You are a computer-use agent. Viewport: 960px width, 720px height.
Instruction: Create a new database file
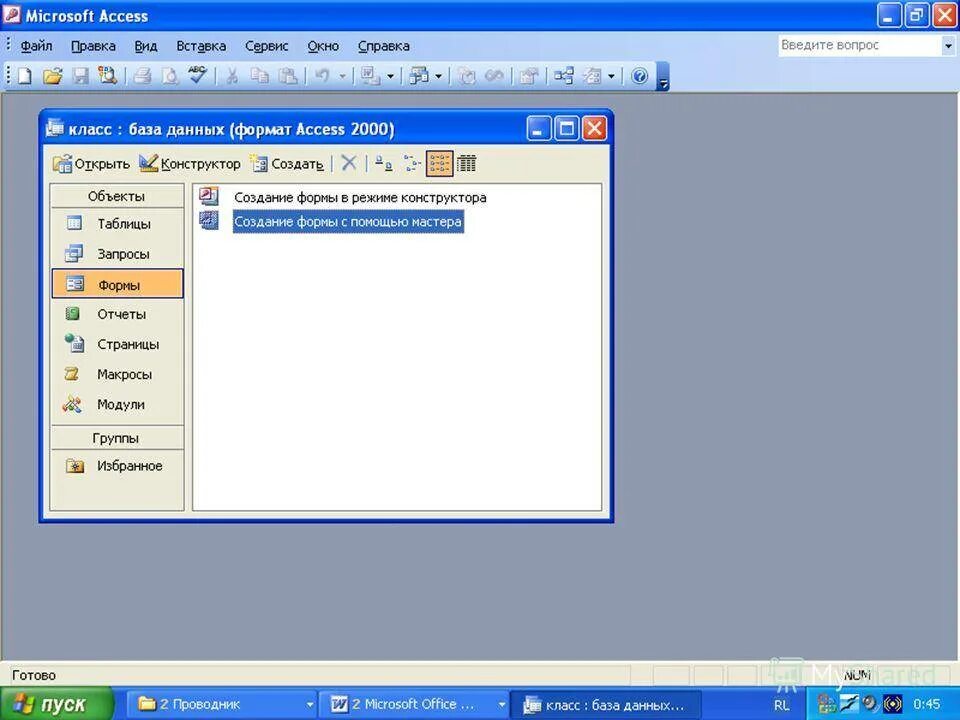pos(24,76)
